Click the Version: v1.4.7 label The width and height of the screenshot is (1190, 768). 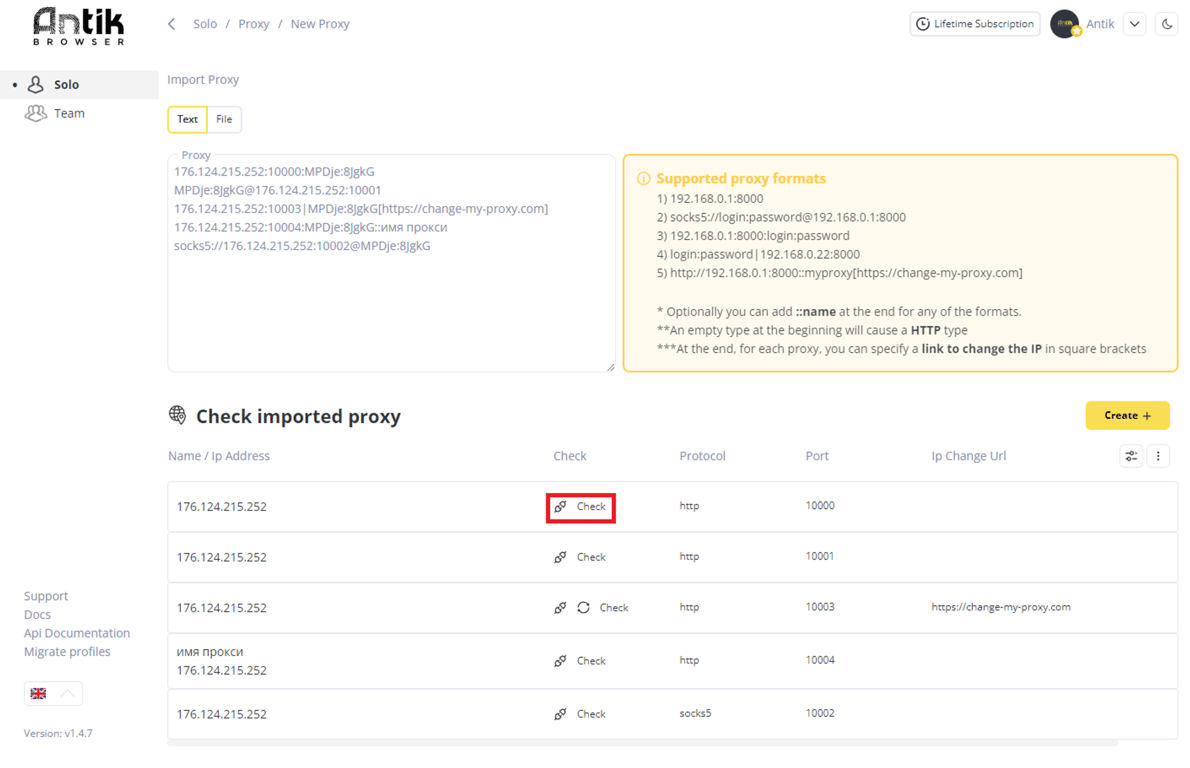[x=58, y=734]
